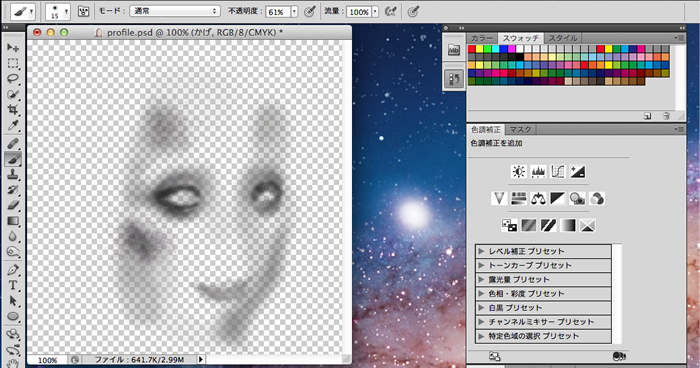Switch to the スタイル tab
Viewport: 700px width, 368px height.
(562, 38)
